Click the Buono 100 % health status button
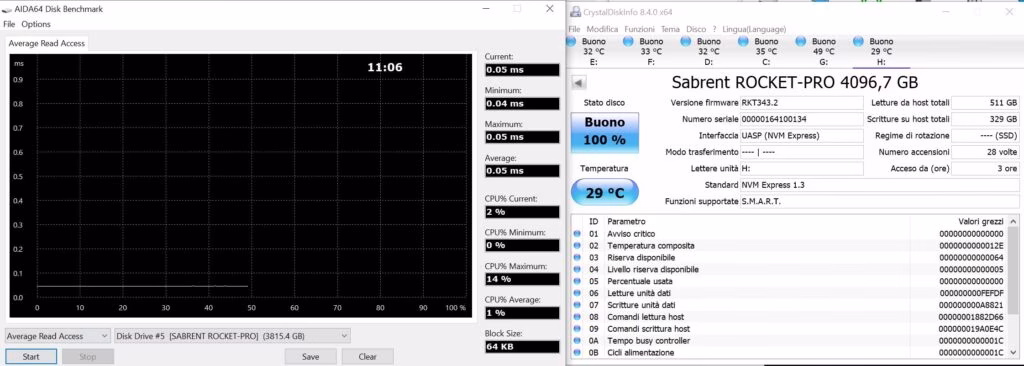1024x366 pixels. 605,133
